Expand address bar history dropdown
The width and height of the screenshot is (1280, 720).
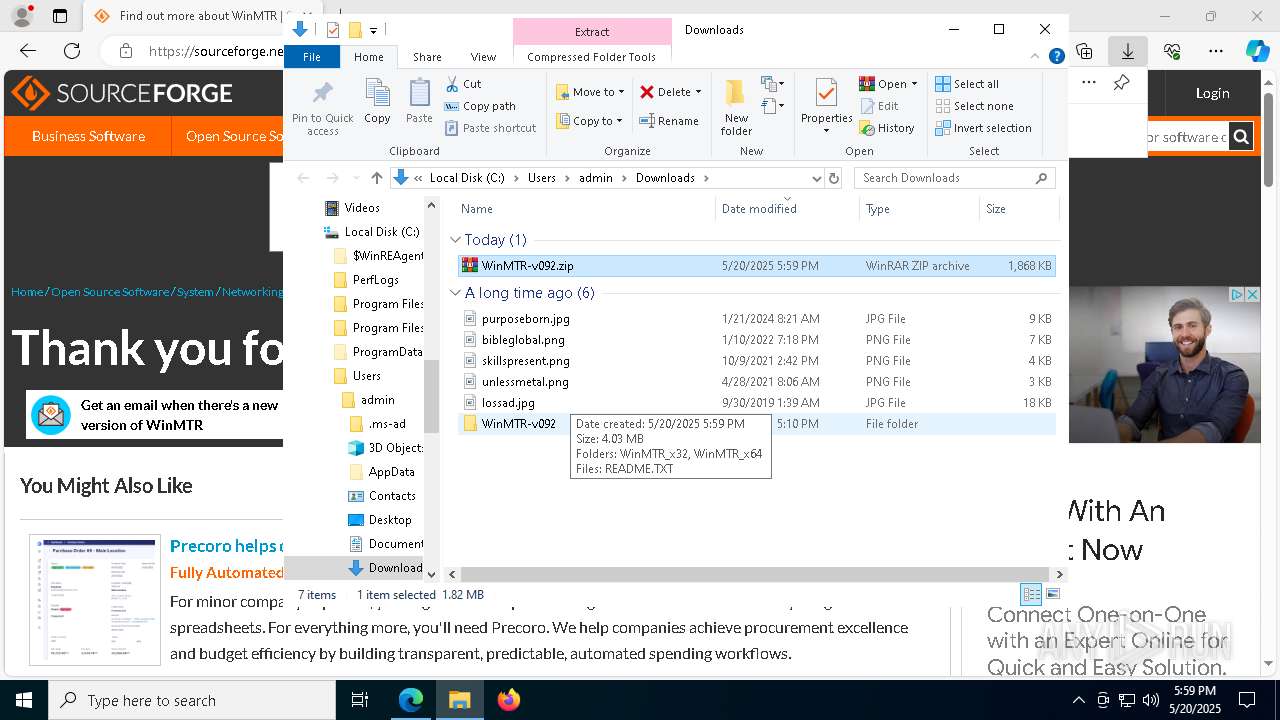click(816, 178)
